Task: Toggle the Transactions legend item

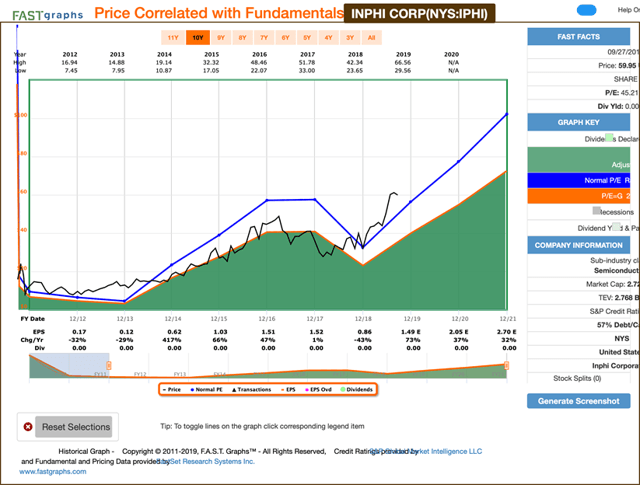Action: (x=251, y=389)
